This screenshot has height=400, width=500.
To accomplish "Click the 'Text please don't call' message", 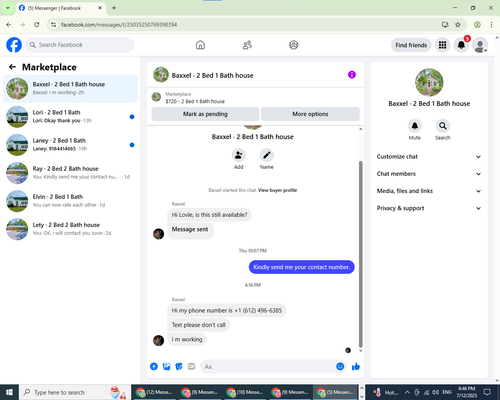I will [x=198, y=325].
